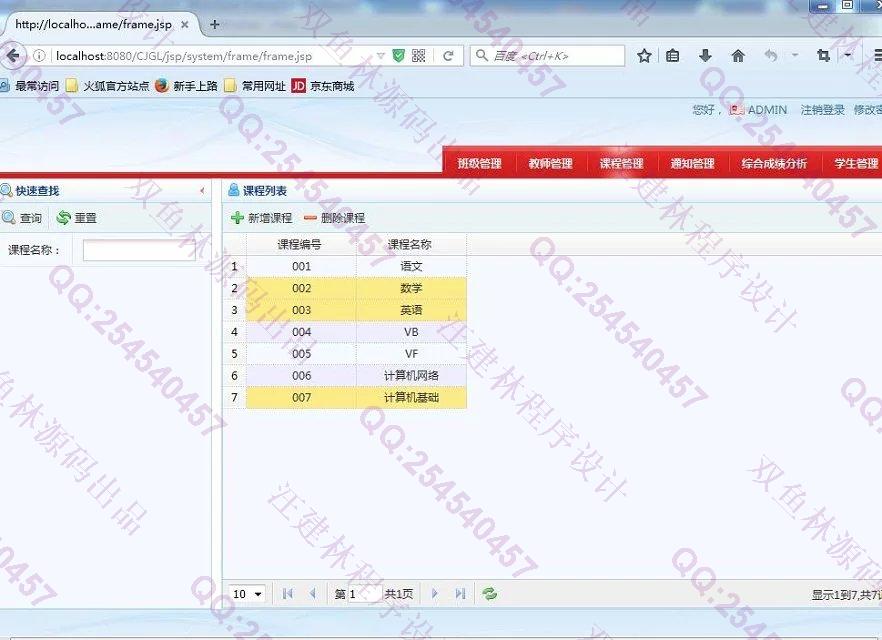This screenshot has width=882, height=640.
Task: Click the page number input in the pager
Action: (364, 594)
